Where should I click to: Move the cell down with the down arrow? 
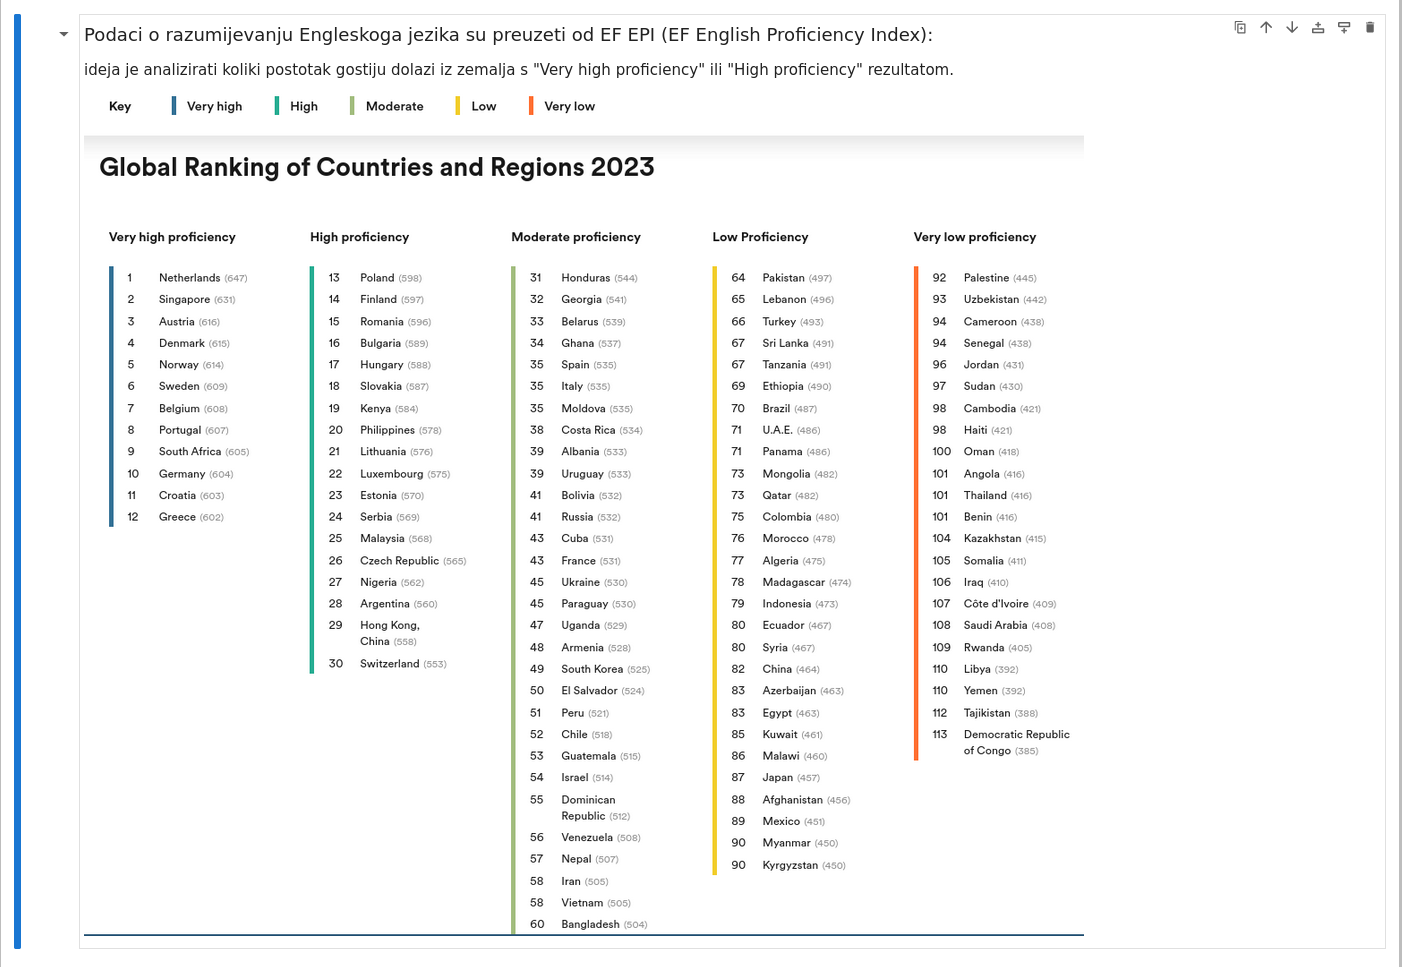1292,28
